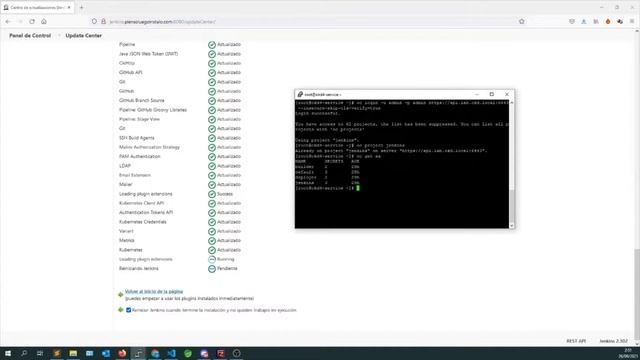Select 'Authentication Tokens API' text
This screenshot has height=360, width=640.
click(146, 212)
